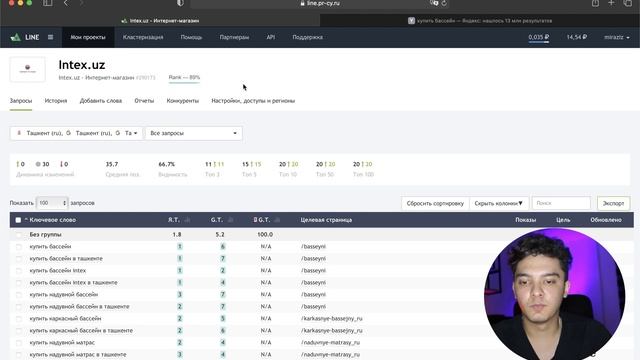Click the shield privacy report icon

[180, 3]
